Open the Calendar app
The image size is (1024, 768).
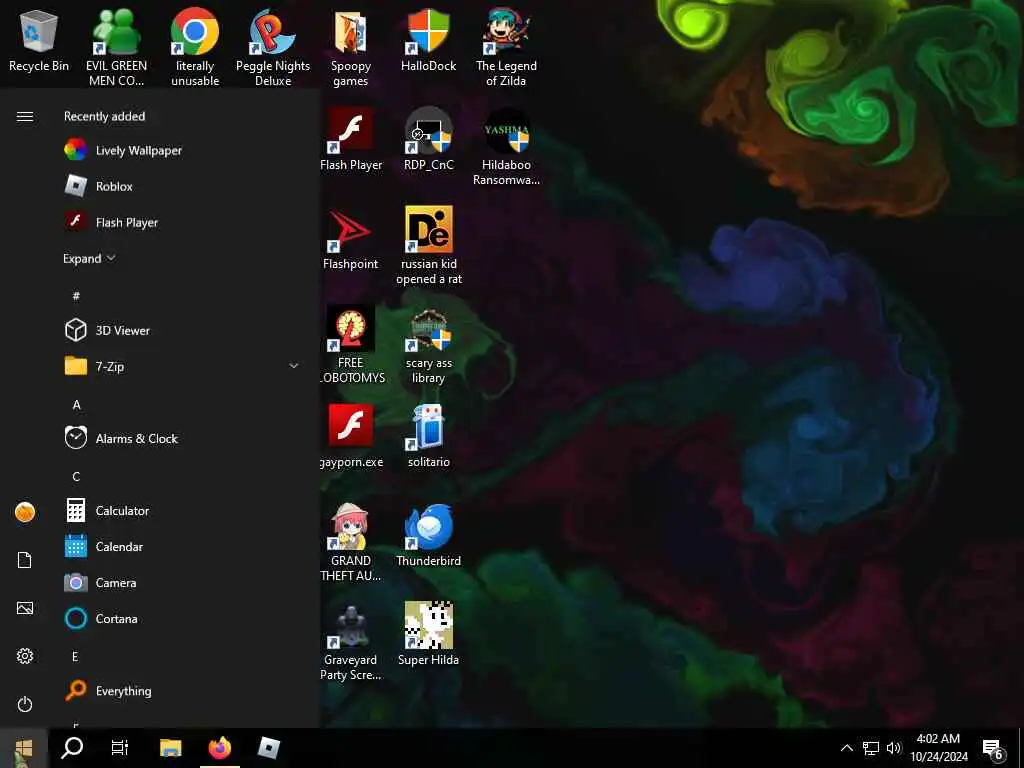[184, 547]
